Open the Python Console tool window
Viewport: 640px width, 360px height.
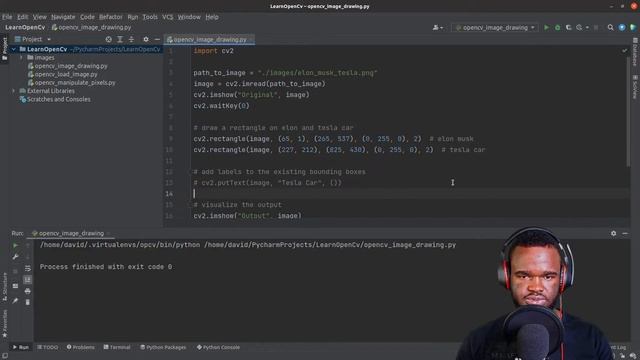click(218, 347)
